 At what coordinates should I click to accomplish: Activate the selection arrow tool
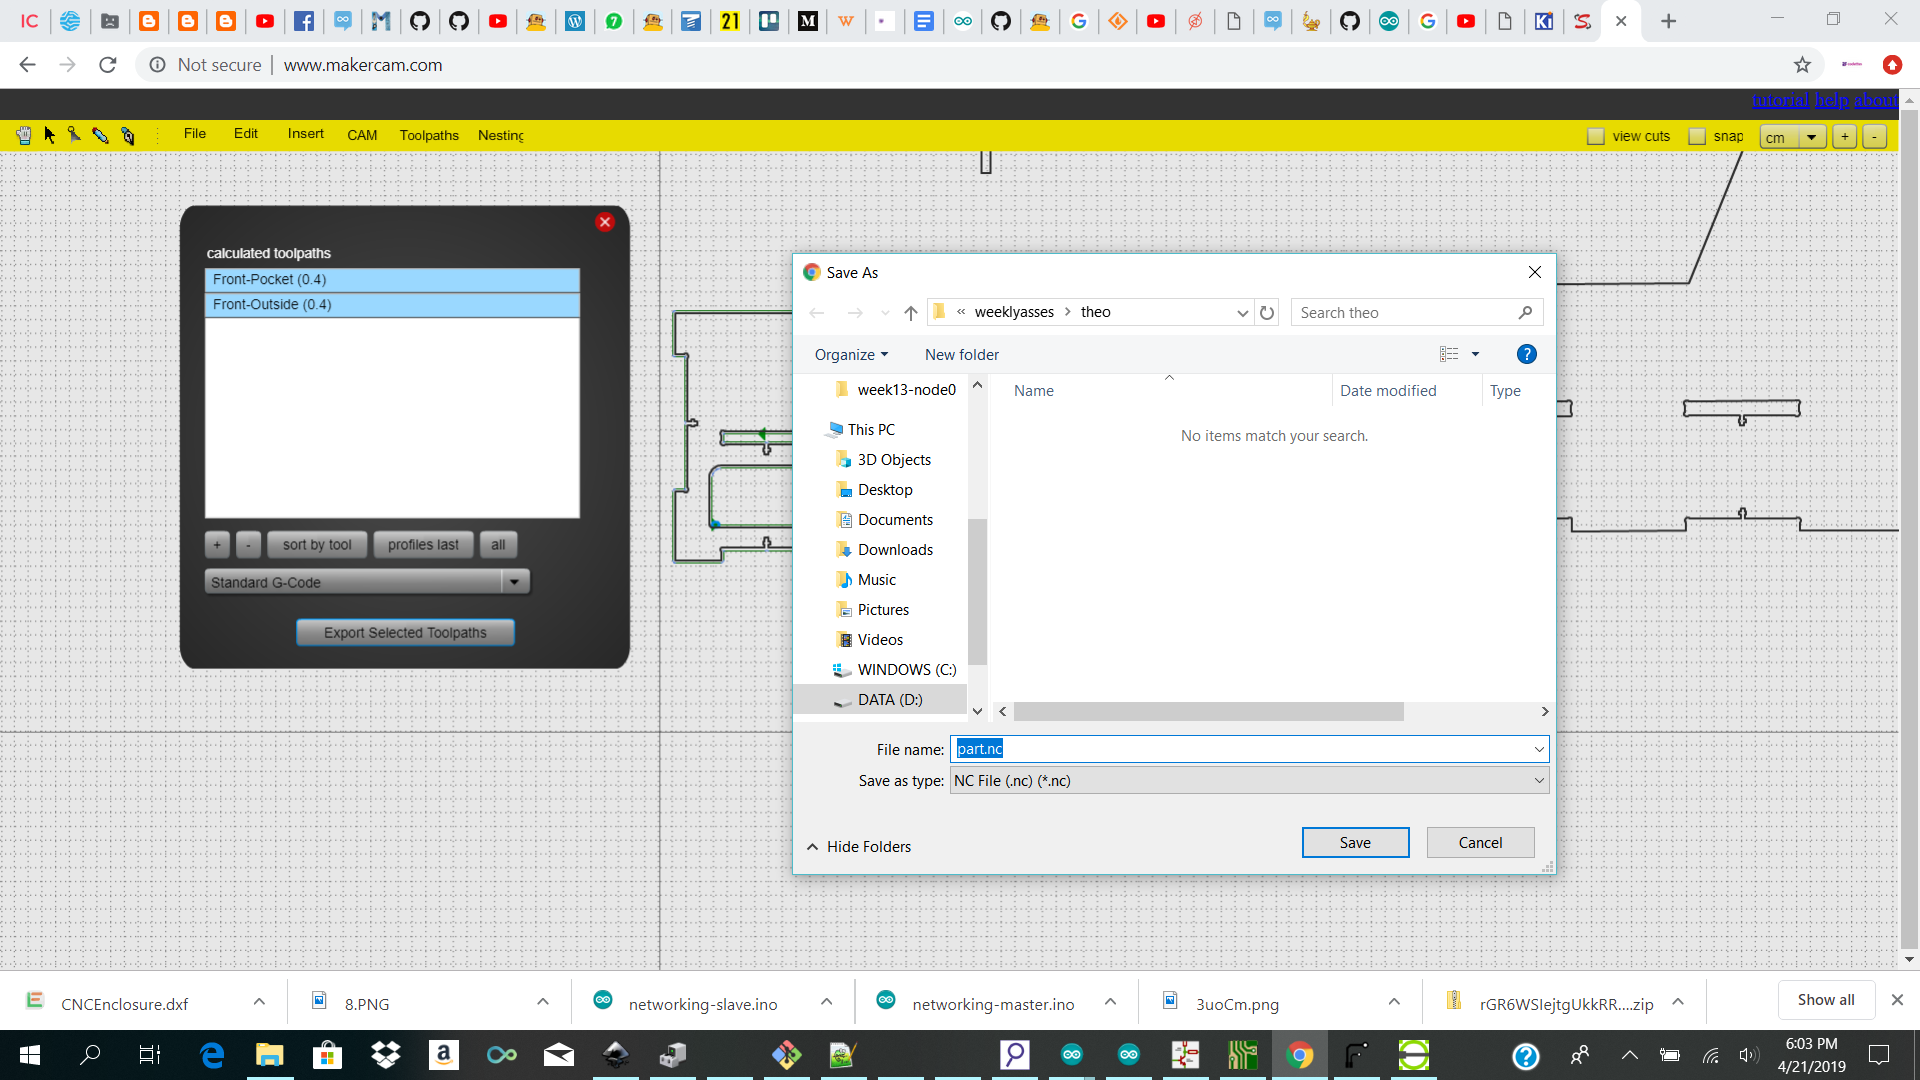[49, 135]
